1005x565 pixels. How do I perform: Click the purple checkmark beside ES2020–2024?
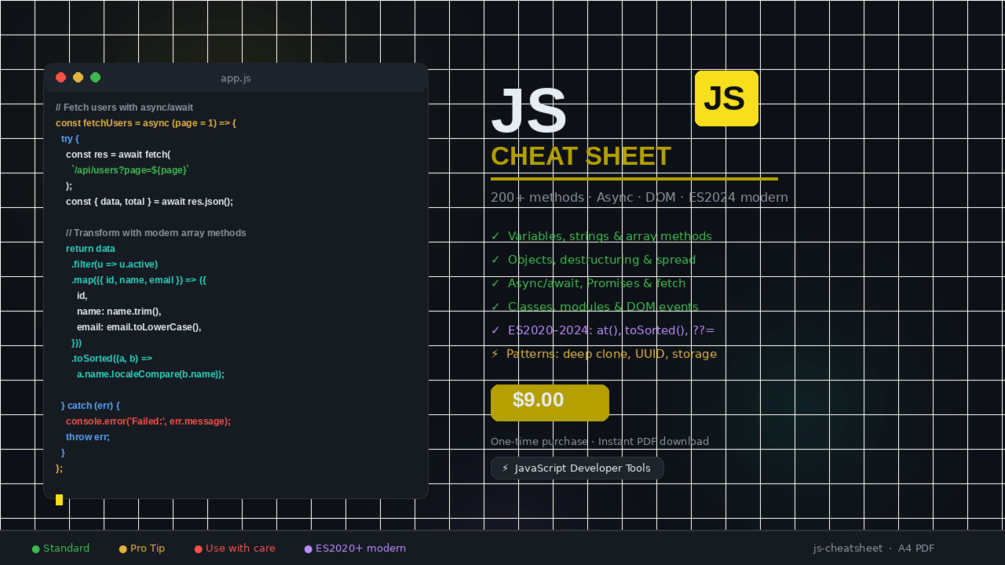pyautogui.click(x=495, y=331)
